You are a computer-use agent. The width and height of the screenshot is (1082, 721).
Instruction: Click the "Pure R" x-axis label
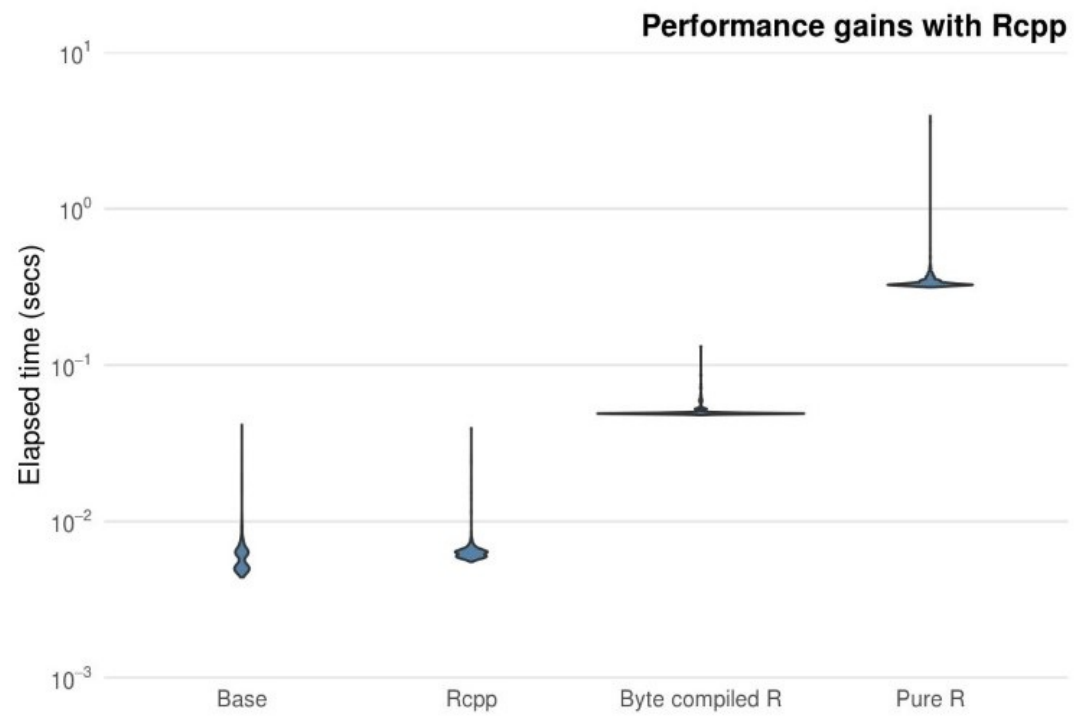[x=930, y=697]
